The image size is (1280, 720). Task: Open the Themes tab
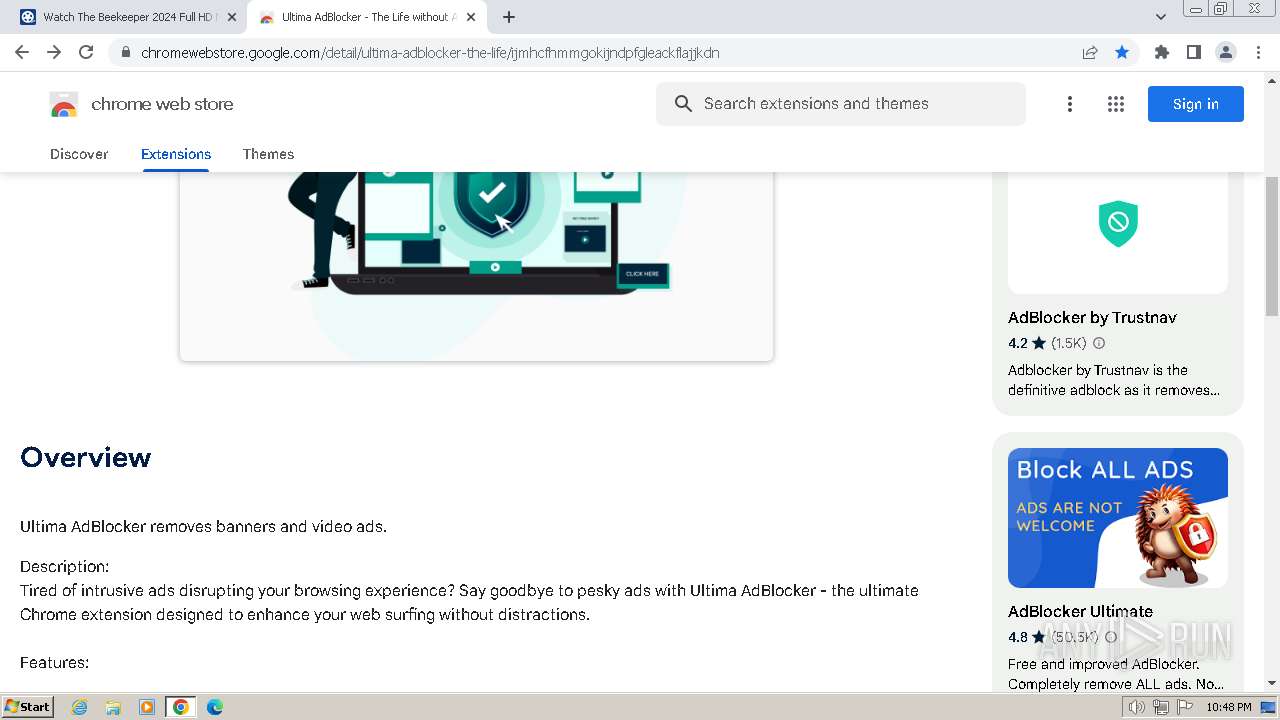pos(268,154)
